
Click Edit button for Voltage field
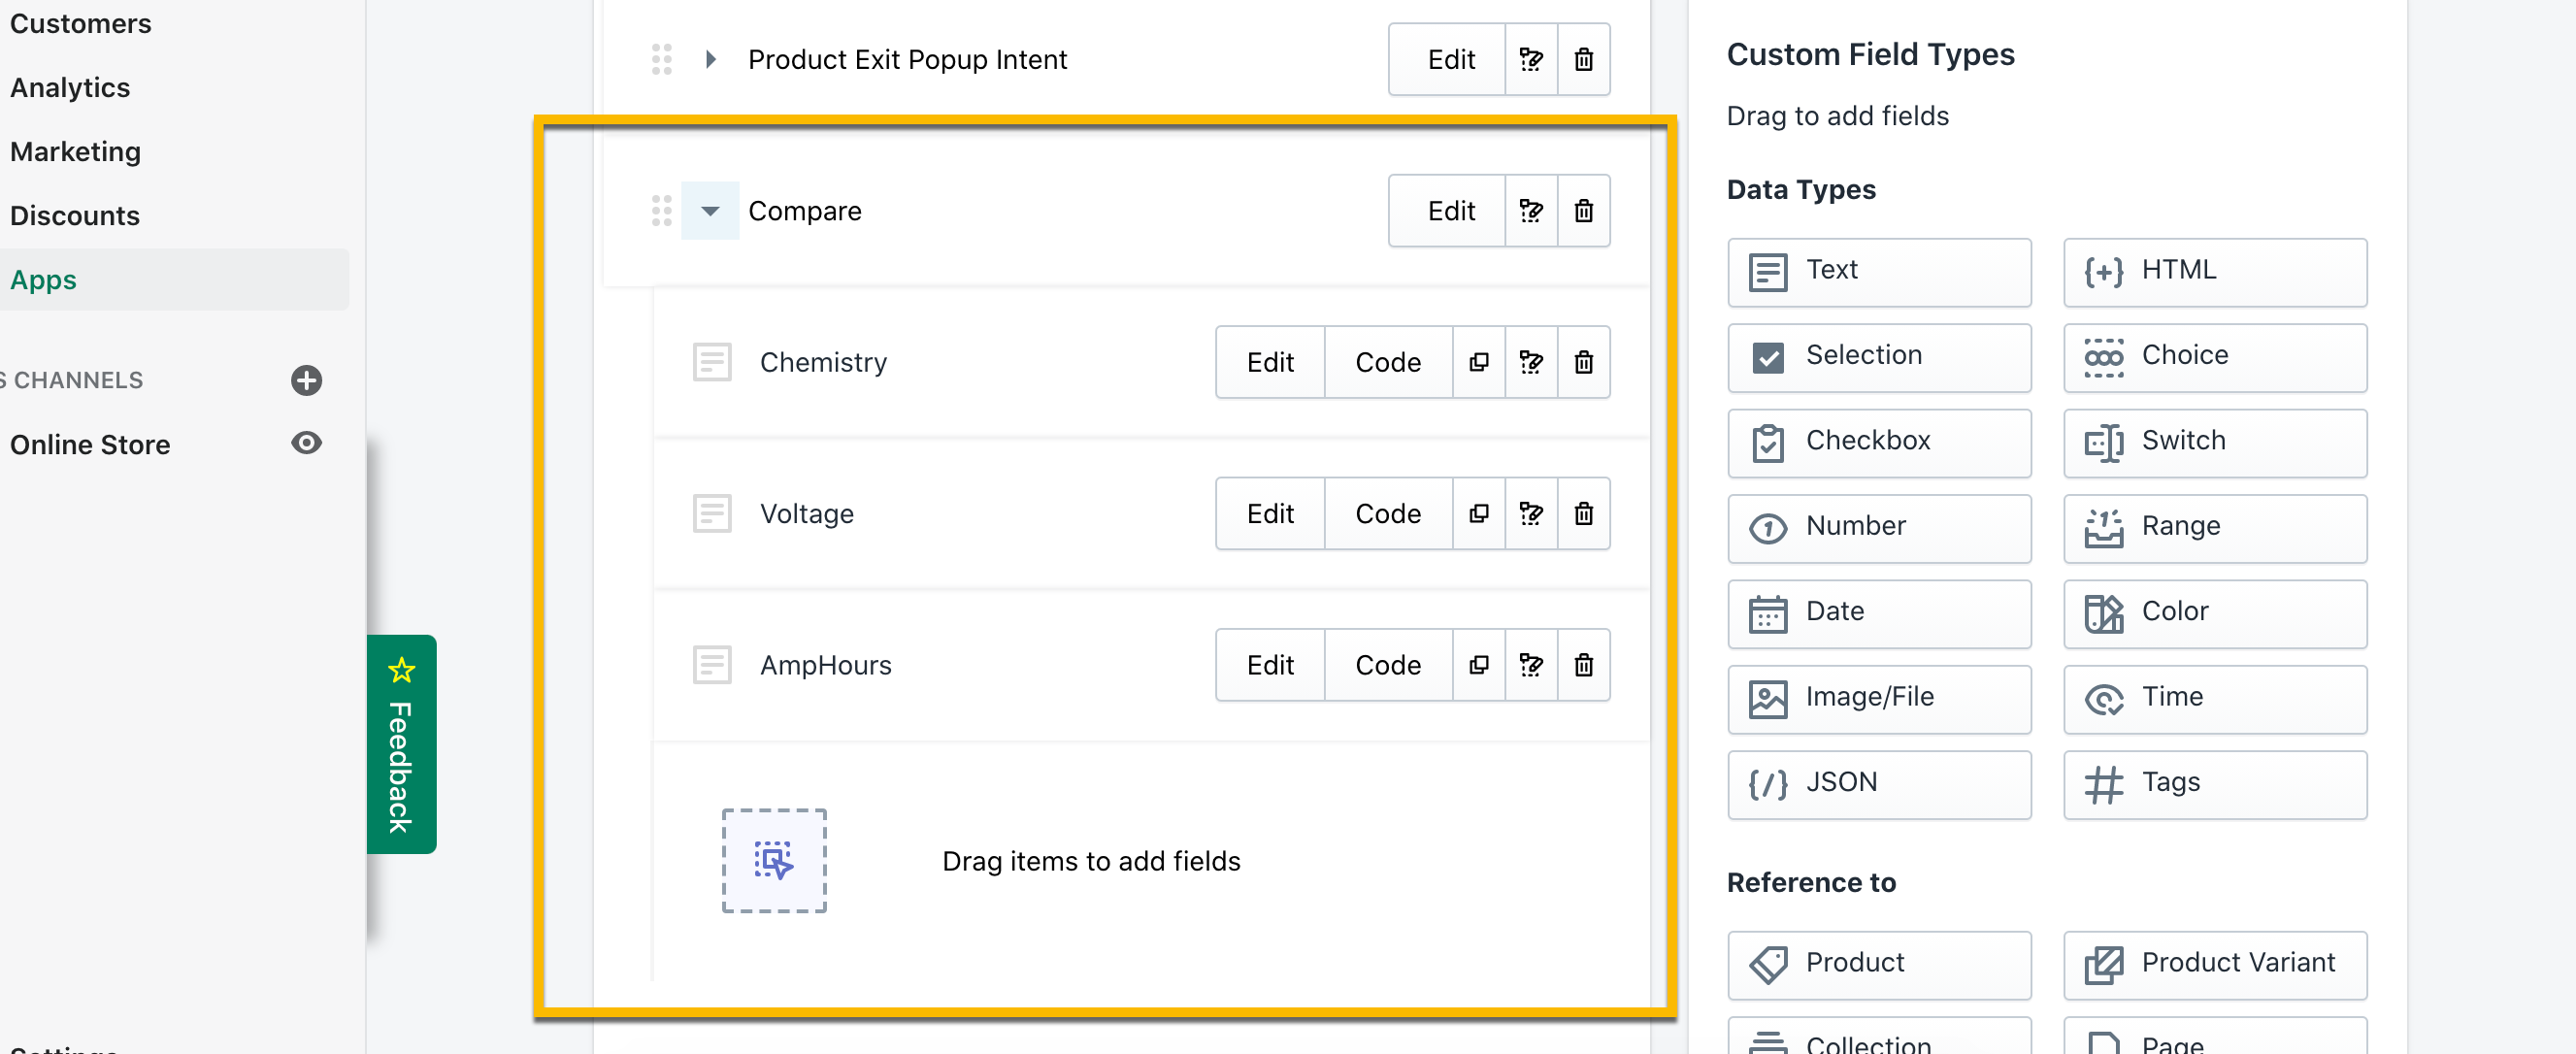[1269, 513]
